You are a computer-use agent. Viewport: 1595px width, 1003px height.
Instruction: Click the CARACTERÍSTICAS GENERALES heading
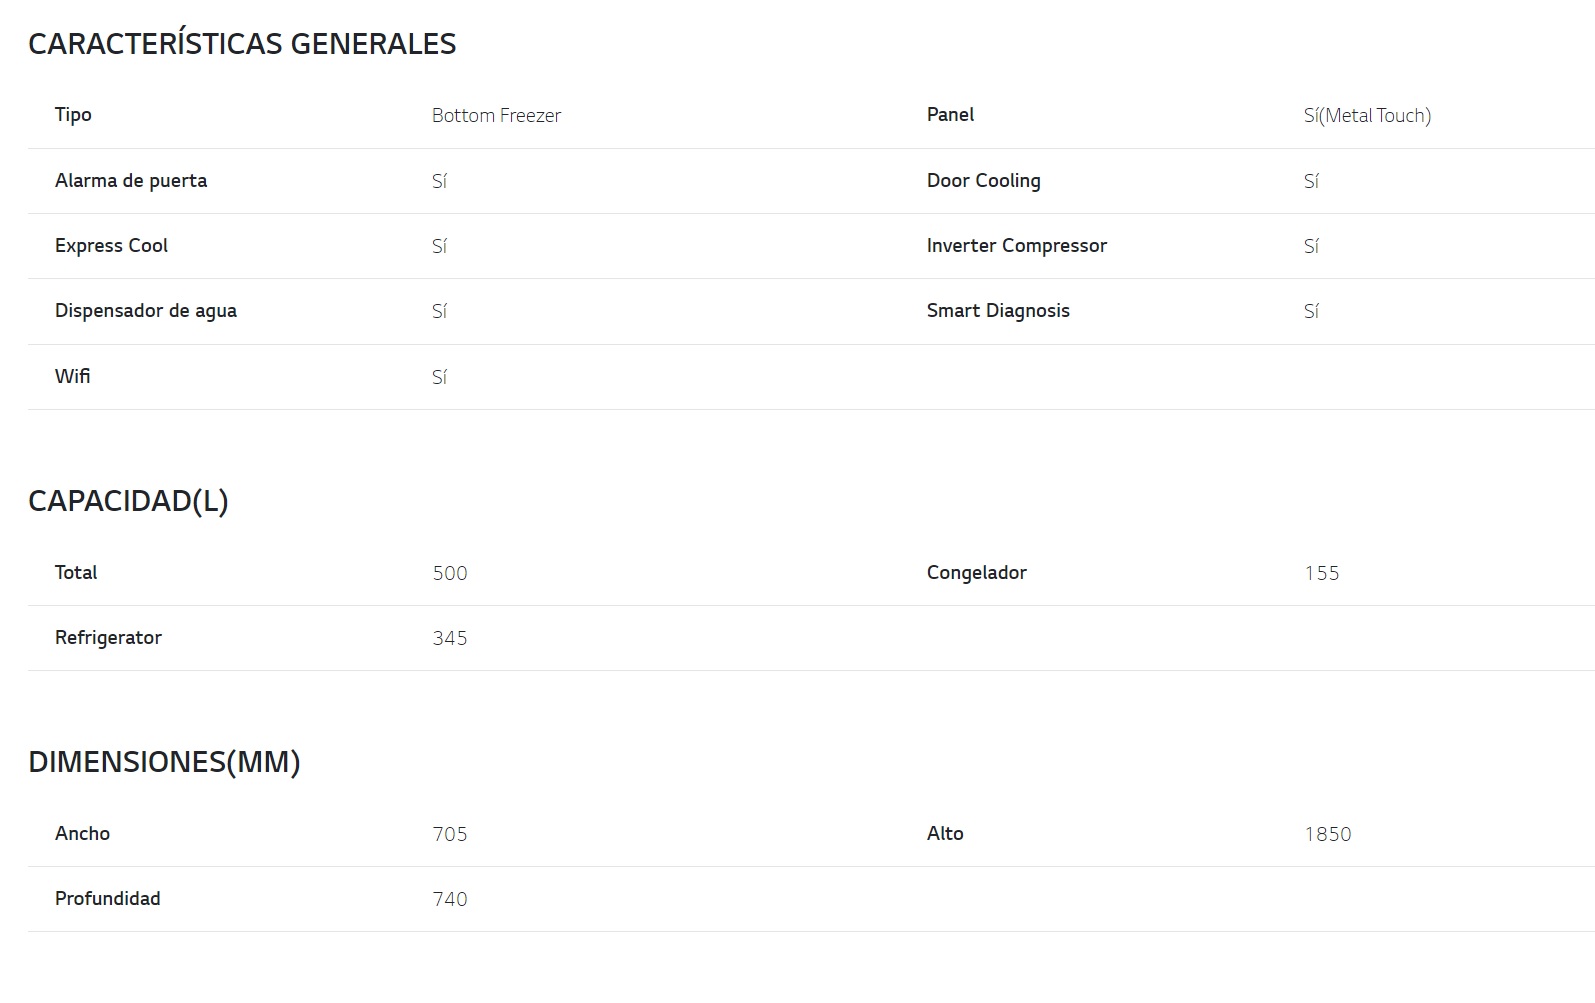[x=242, y=44]
